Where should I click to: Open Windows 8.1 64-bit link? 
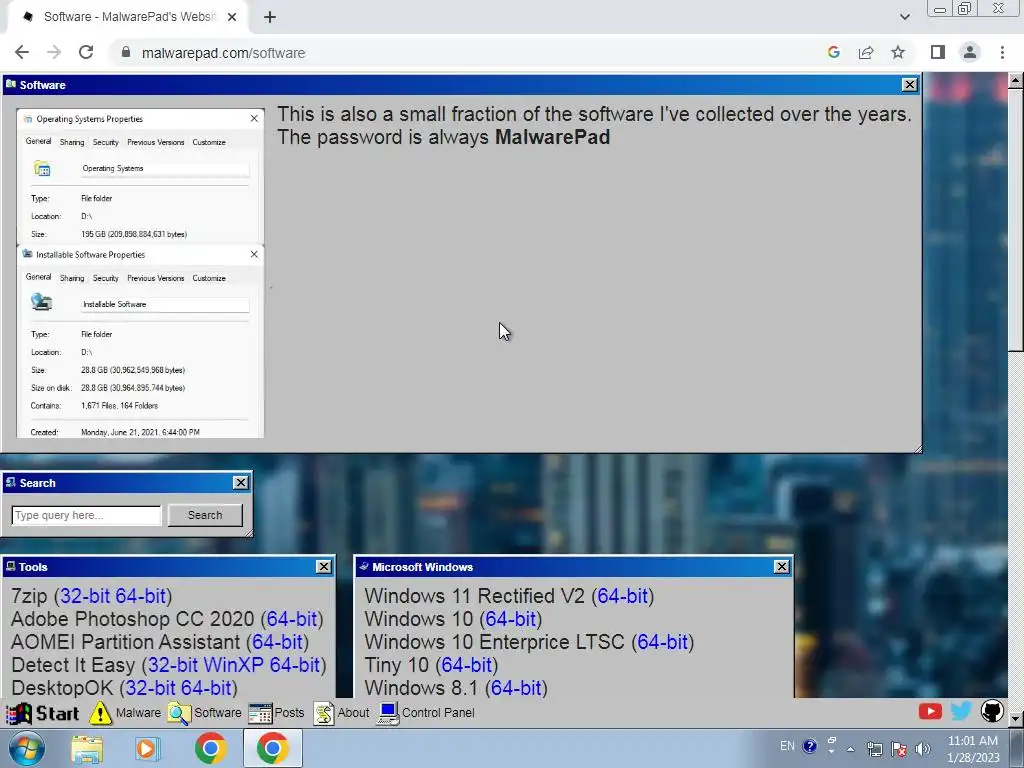[516, 688]
